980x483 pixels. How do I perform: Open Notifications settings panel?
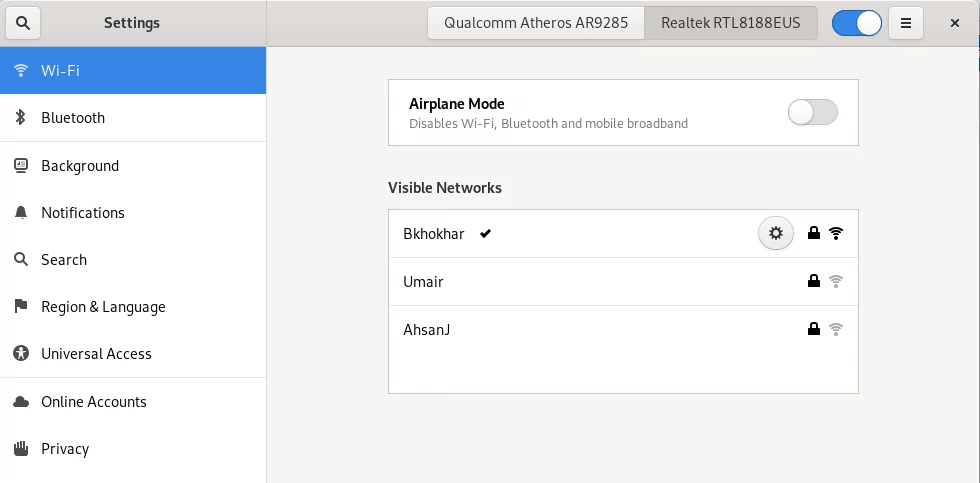[132, 212]
